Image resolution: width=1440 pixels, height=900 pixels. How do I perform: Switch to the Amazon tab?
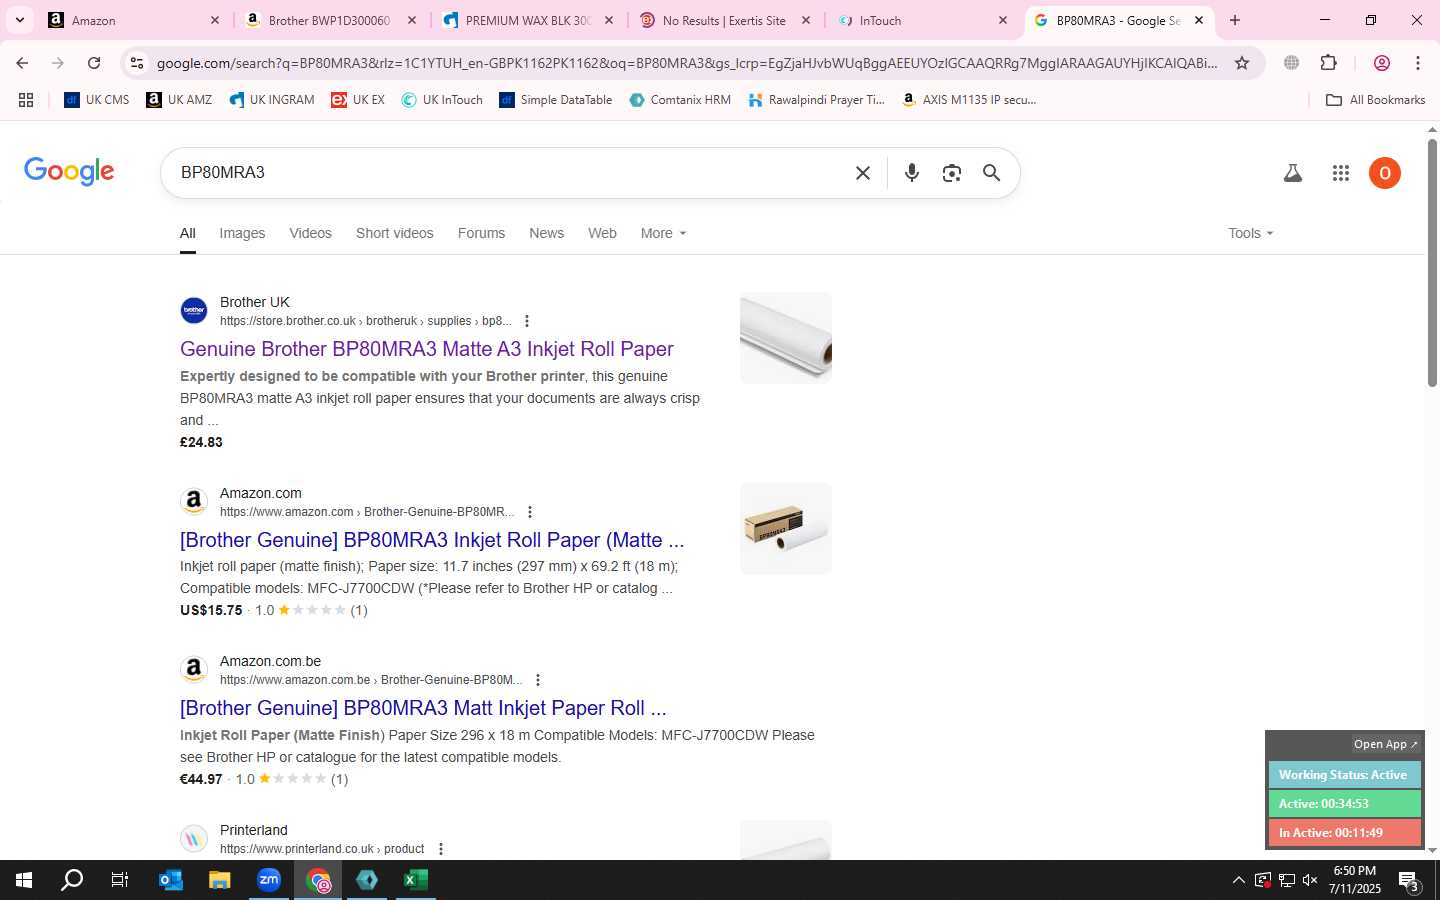pos(132,20)
